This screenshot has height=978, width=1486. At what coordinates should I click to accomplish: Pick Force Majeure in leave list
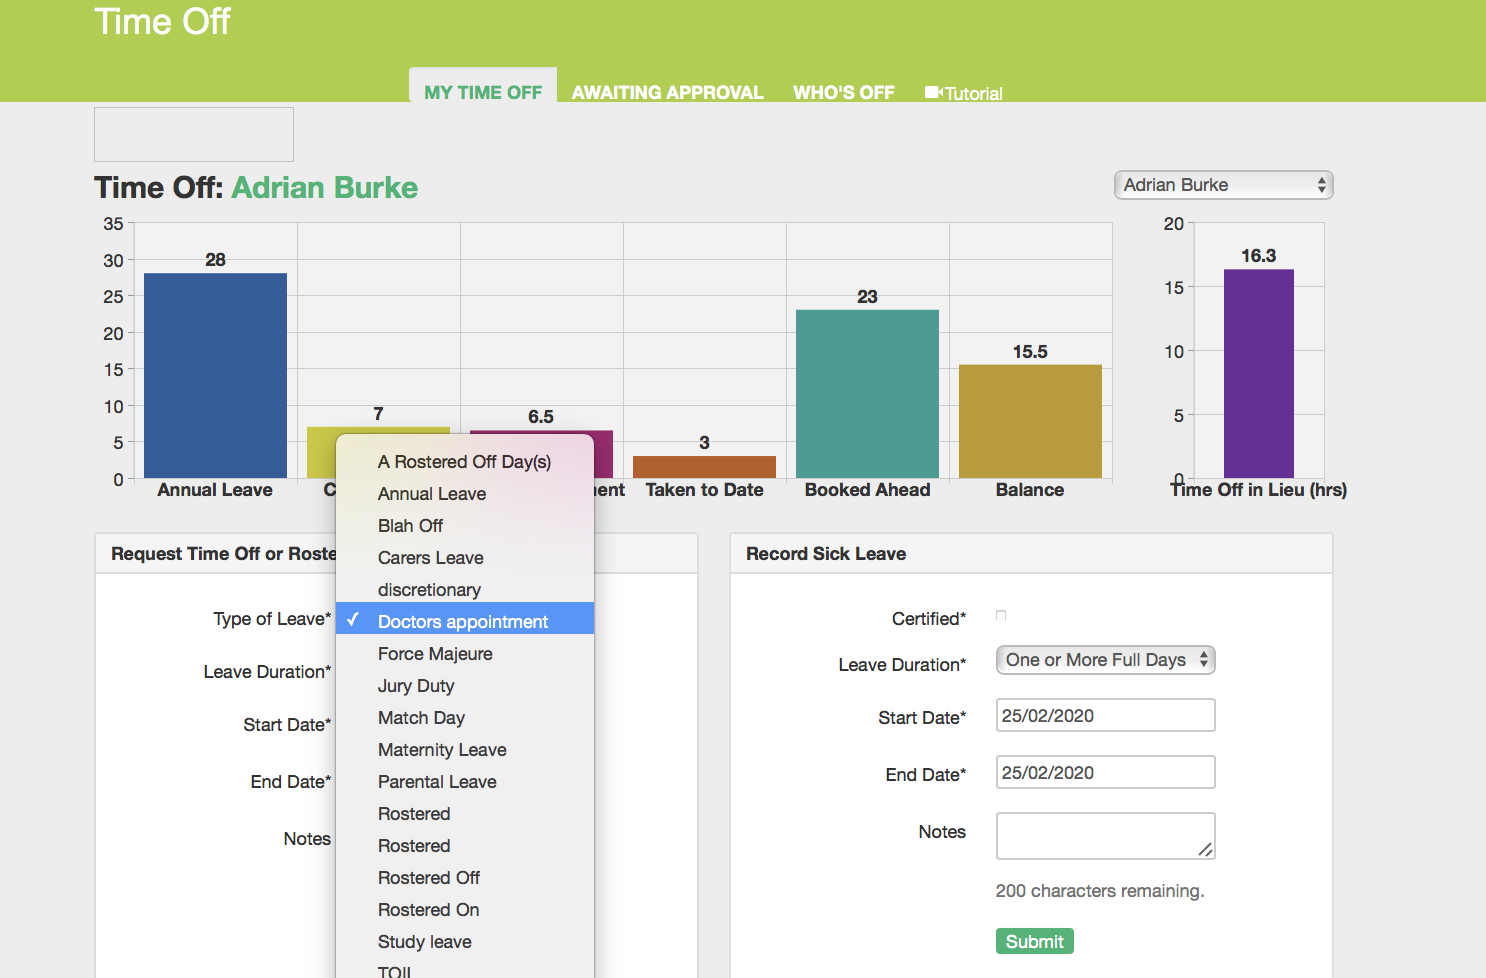(x=435, y=654)
